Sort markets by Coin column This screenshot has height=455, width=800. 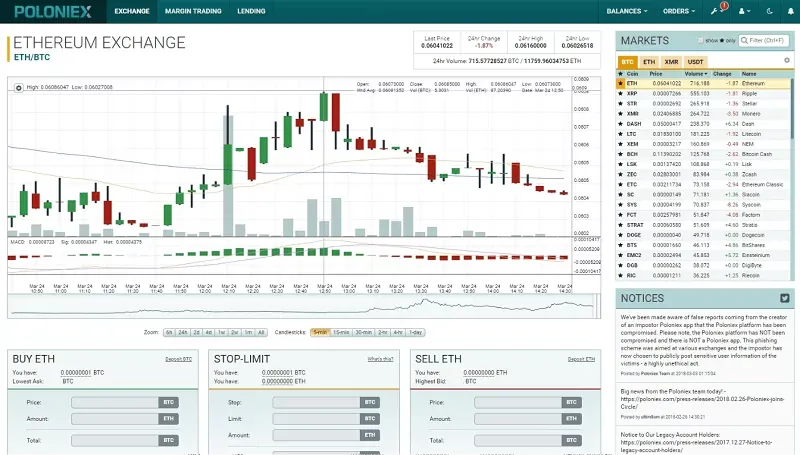(632, 74)
